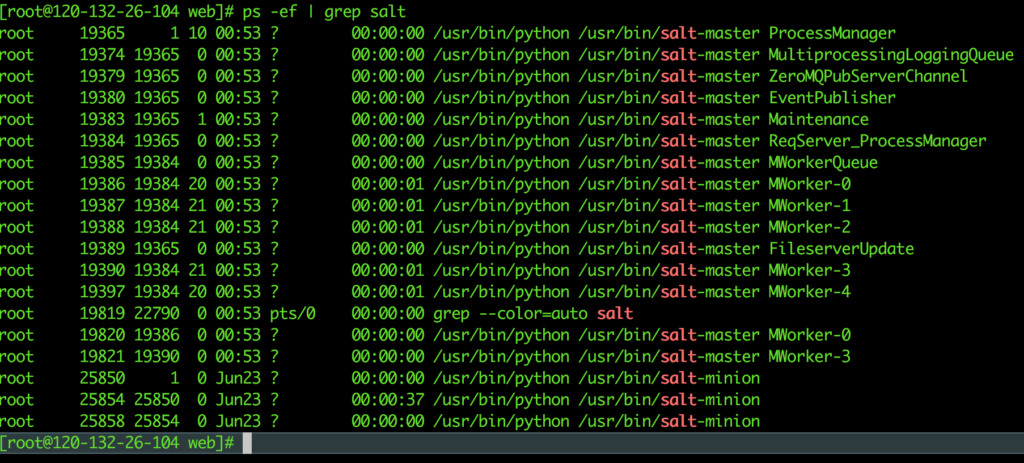Click the bottom root@120-132-26-104 prompt
This screenshot has height=463, width=1024.
point(117,443)
